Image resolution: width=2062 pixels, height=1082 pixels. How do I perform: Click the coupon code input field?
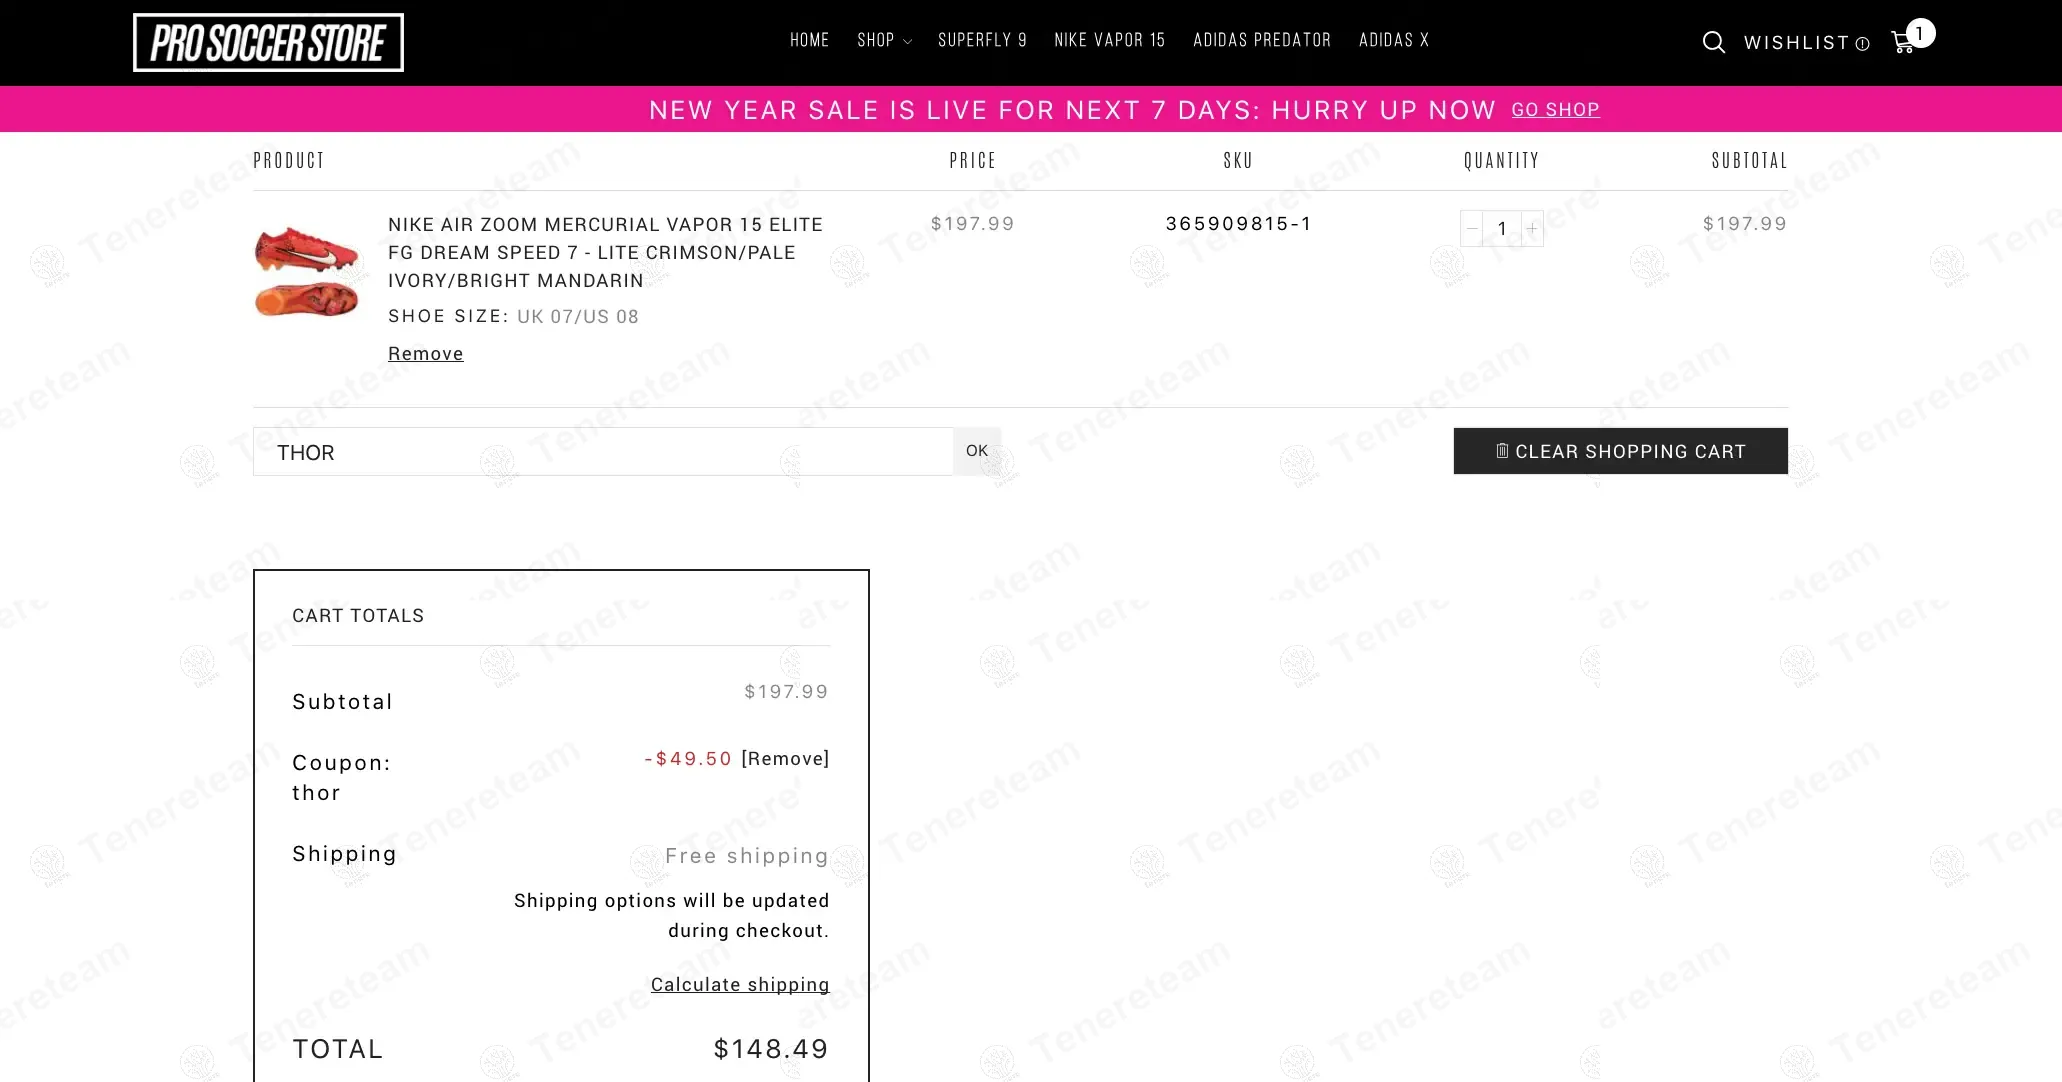pyautogui.click(x=602, y=452)
